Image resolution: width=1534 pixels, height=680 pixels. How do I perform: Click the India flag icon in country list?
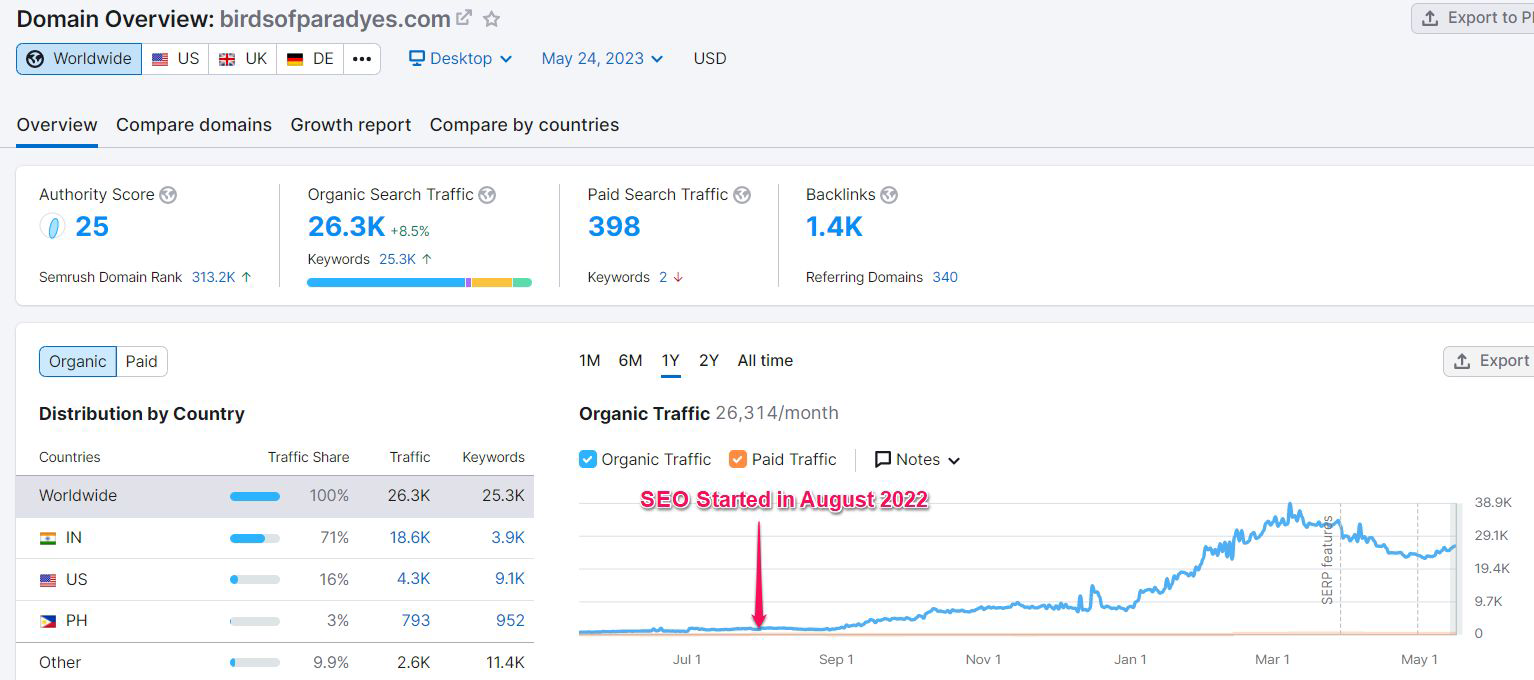point(48,538)
